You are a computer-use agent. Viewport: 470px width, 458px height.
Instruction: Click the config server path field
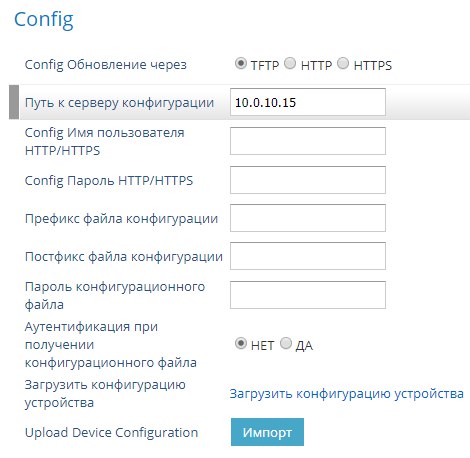(x=308, y=102)
